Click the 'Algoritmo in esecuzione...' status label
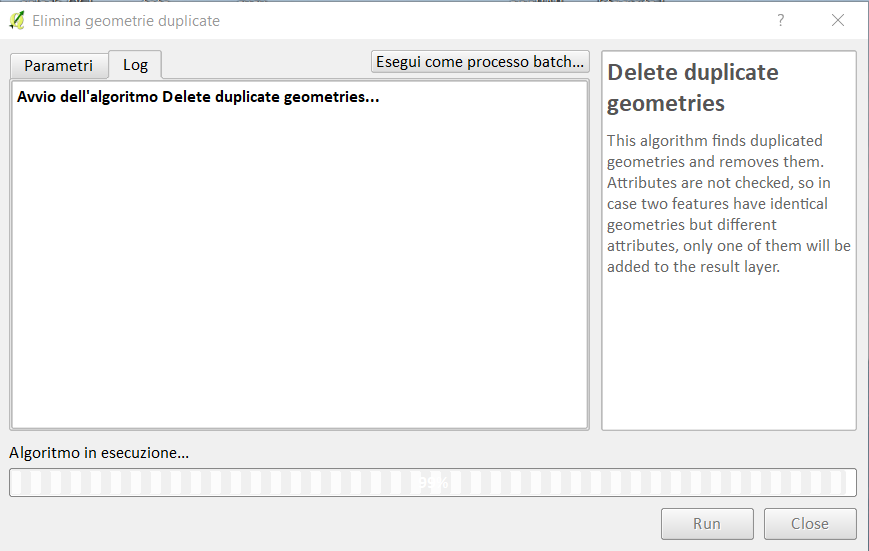 click(99, 453)
